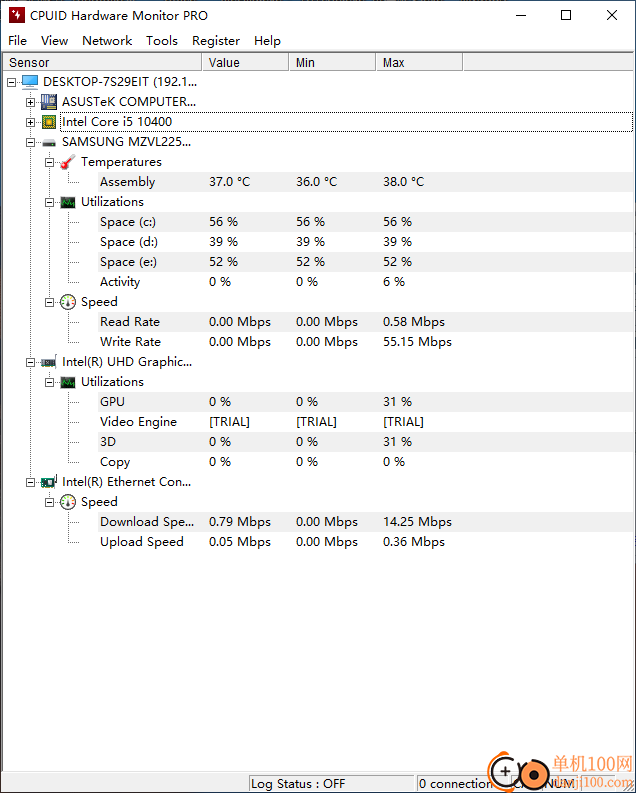This screenshot has height=793, width=636.
Task: Click the Max column header
Action: (420, 63)
